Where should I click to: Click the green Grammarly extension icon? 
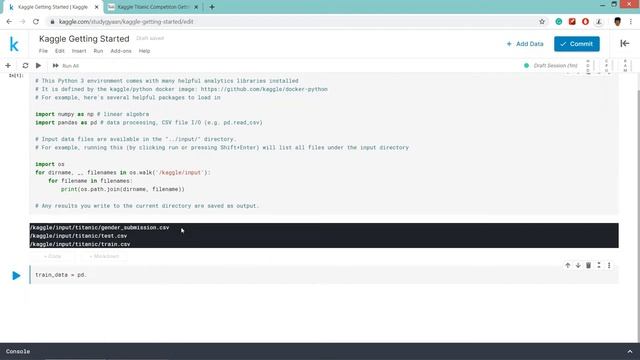coord(559,22)
